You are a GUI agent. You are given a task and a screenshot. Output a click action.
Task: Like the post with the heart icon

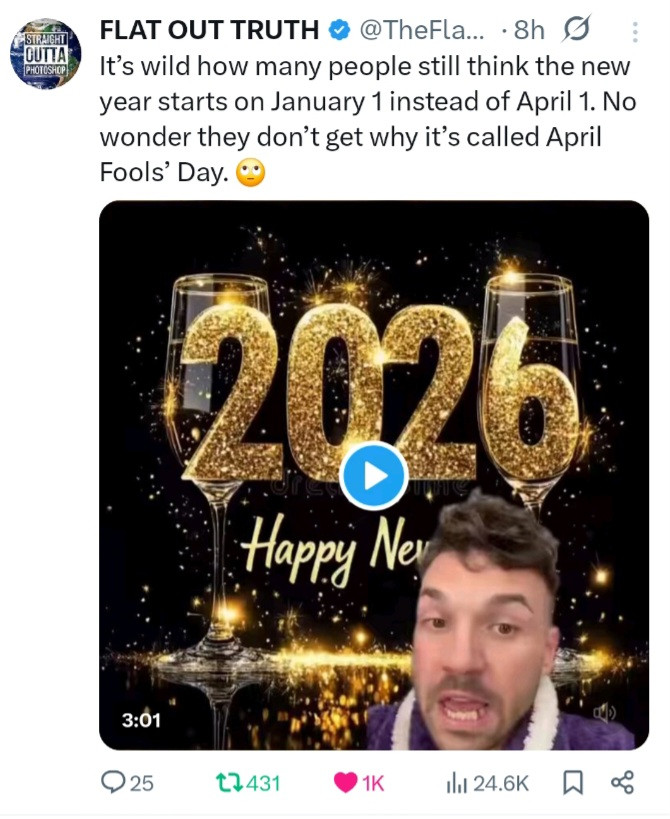[x=341, y=782]
